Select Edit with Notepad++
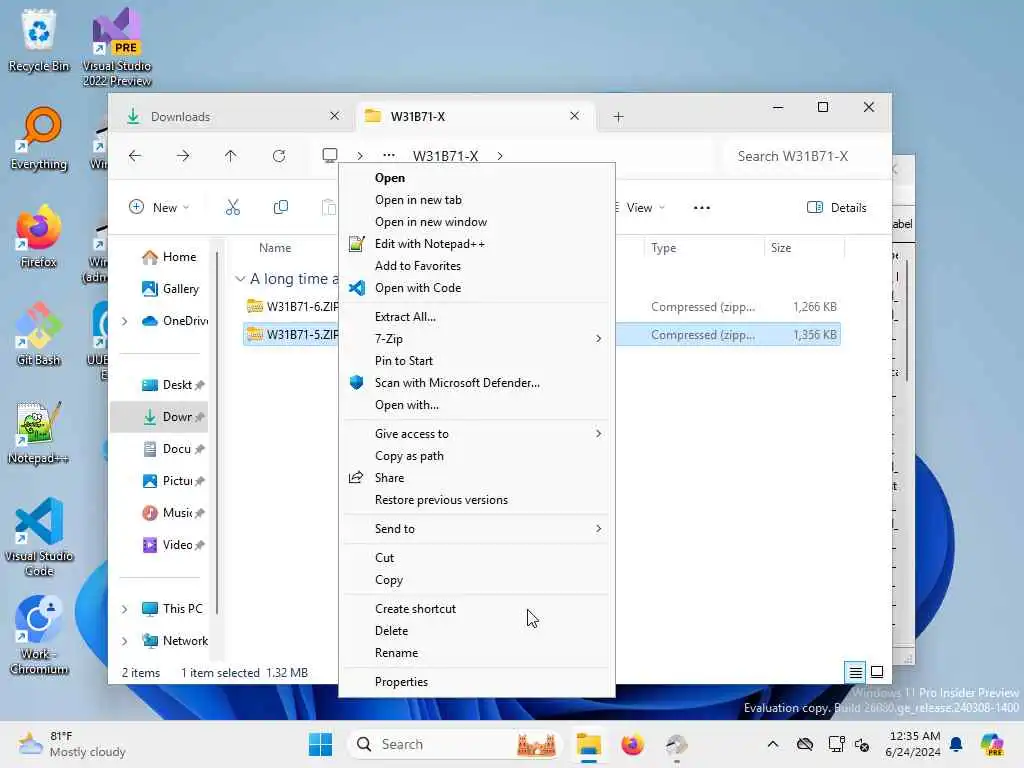 [476, 244]
